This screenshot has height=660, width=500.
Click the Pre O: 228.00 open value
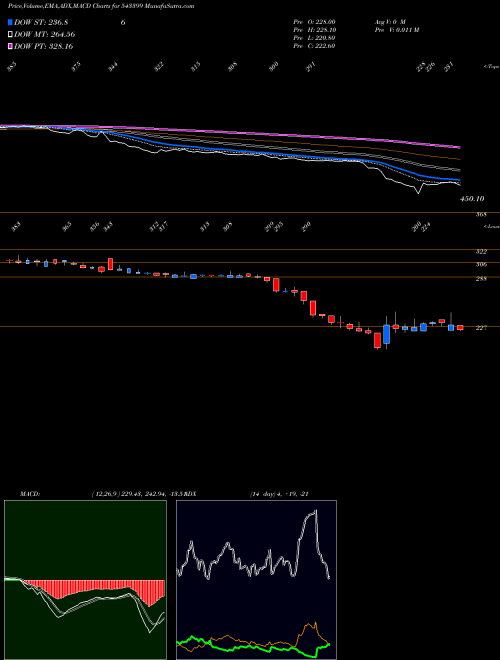(x=314, y=22)
